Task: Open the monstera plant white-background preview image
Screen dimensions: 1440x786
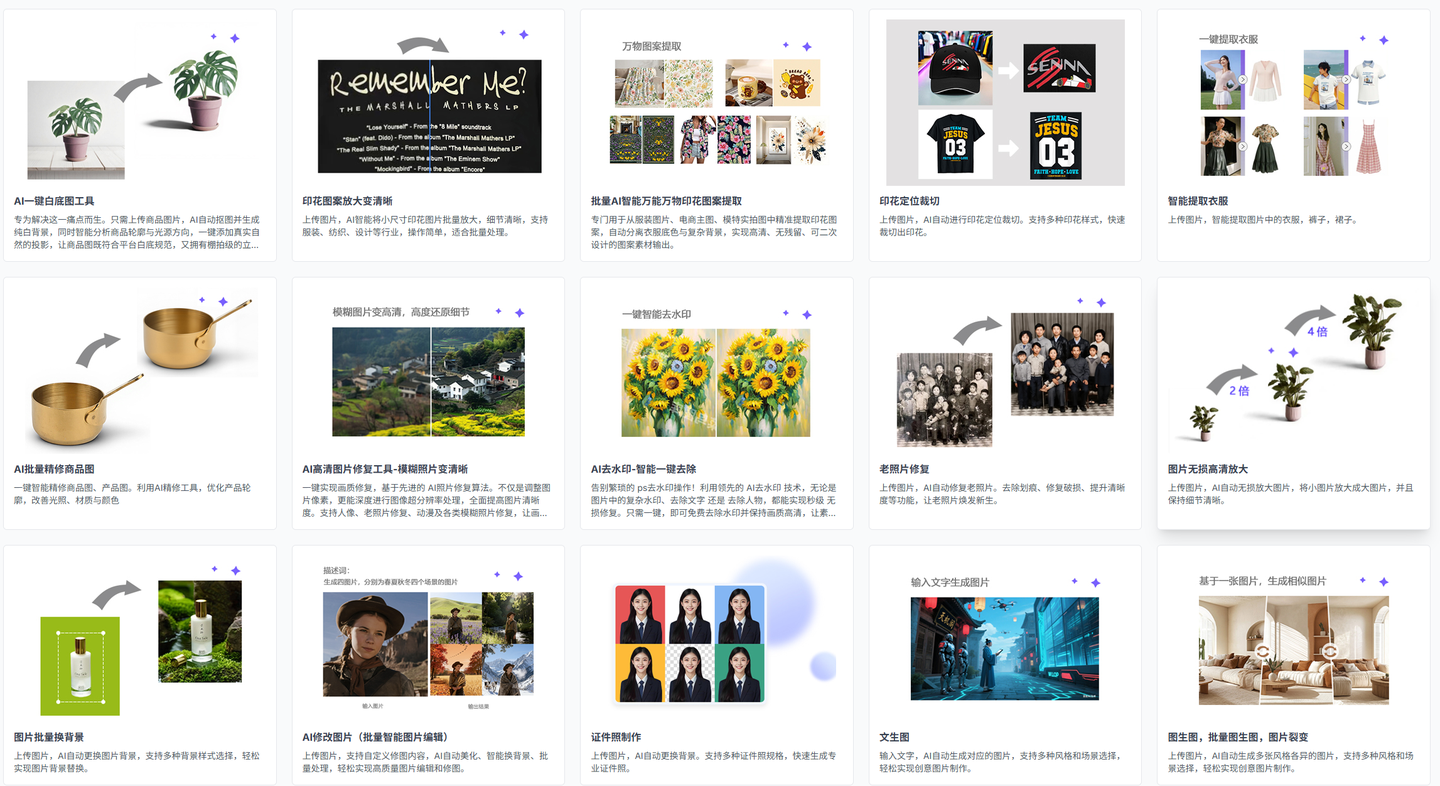Action: (x=140, y=103)
